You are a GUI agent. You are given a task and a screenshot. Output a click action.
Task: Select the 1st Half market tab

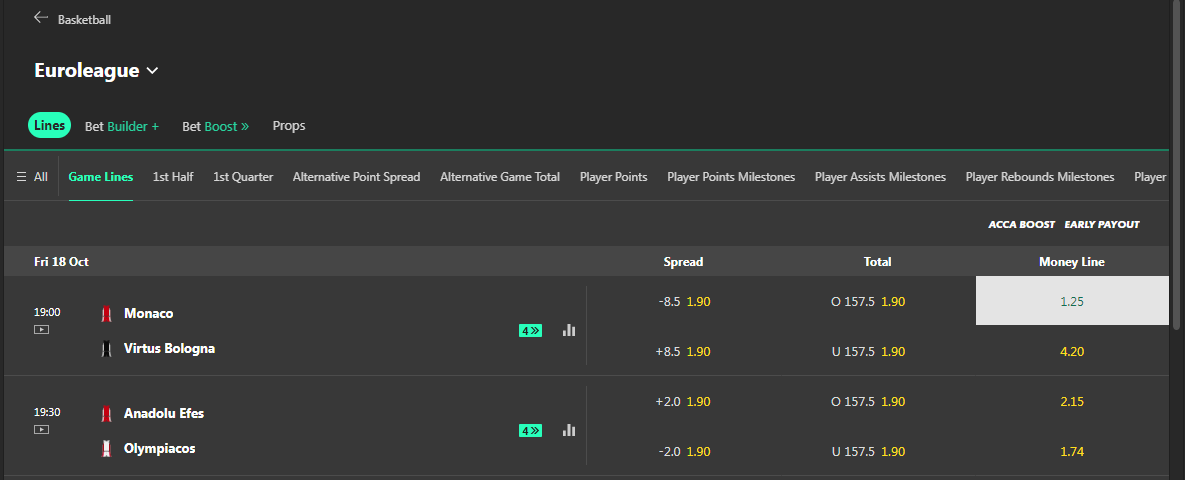click(173, 177)
